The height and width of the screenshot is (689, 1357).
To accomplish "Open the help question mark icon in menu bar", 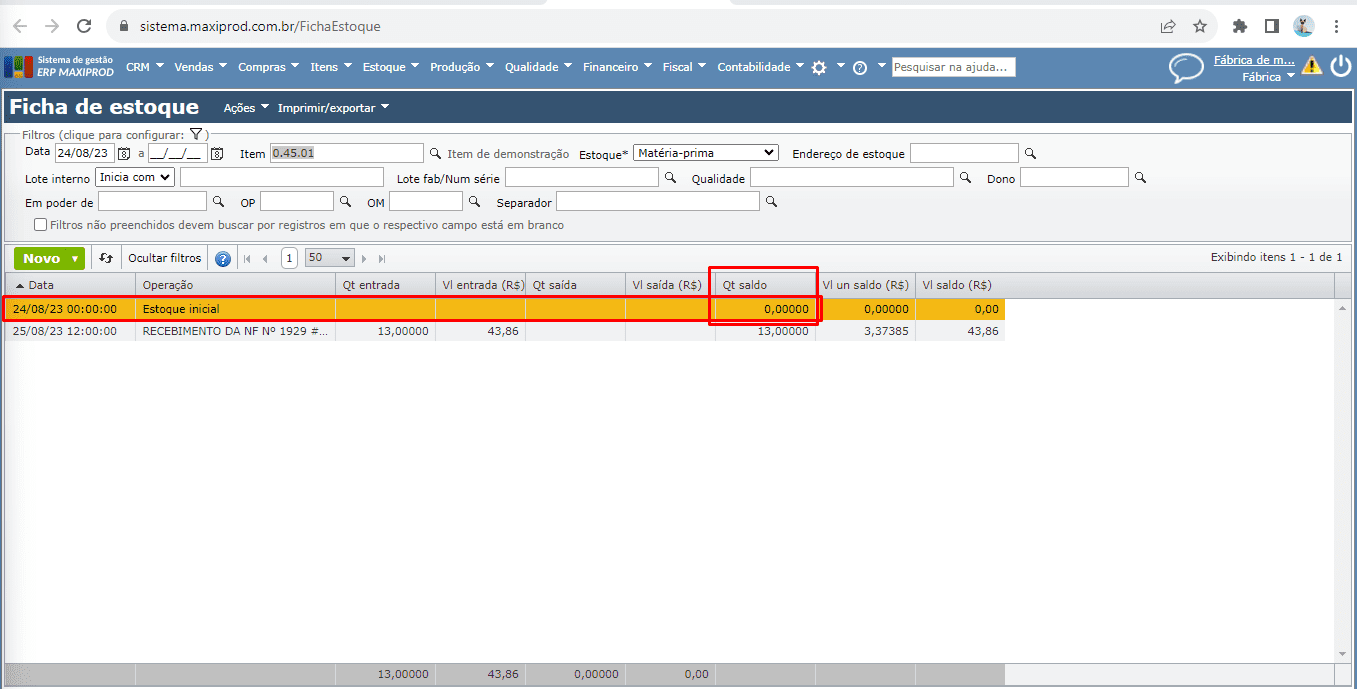I will (x=859, y=68).
